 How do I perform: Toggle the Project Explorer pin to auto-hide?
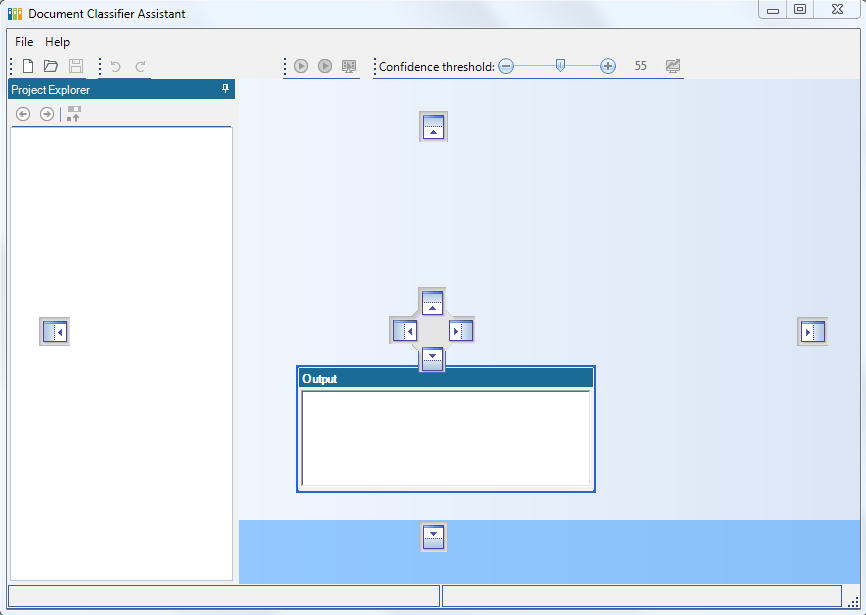[x=225, y=89]
